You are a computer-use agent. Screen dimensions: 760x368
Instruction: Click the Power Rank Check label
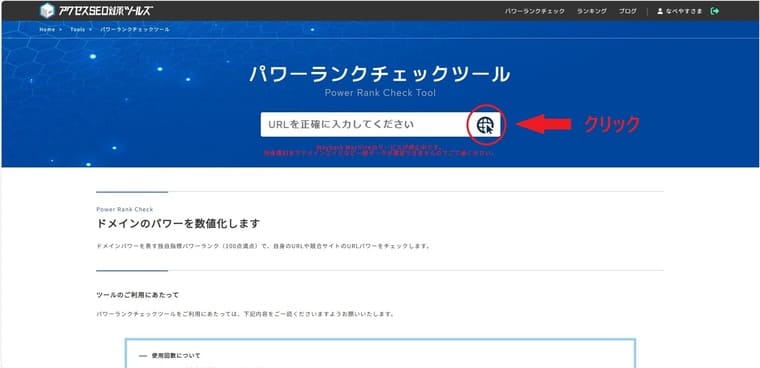click(125, 209)
